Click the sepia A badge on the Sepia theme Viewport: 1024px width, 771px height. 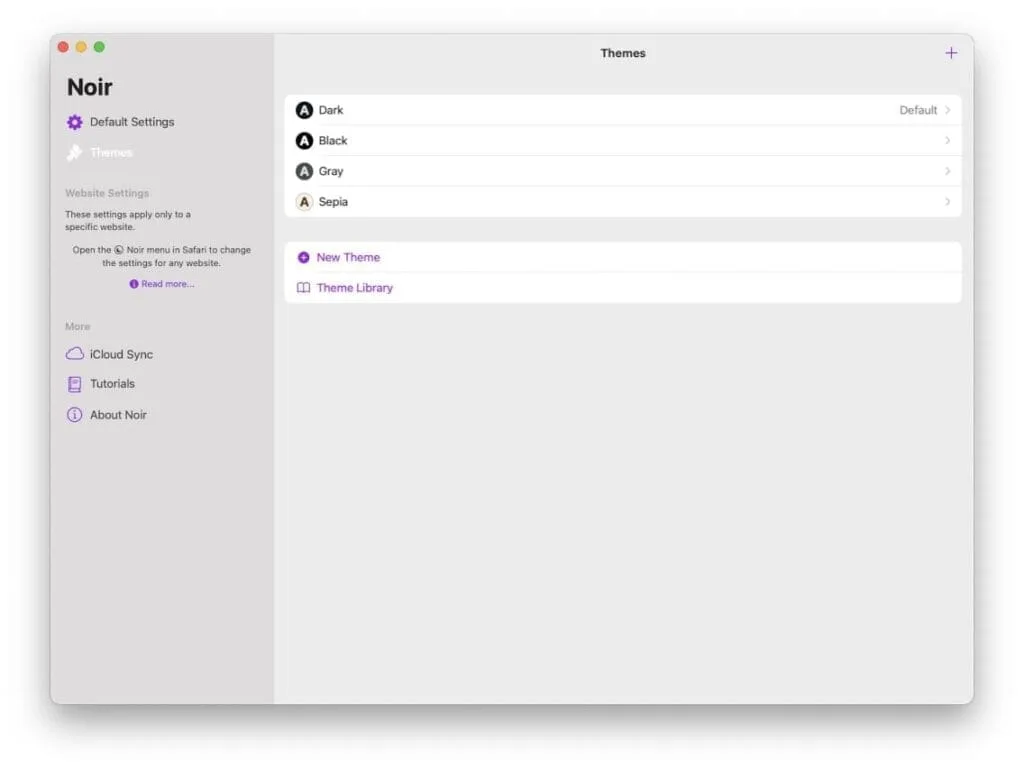304,201
